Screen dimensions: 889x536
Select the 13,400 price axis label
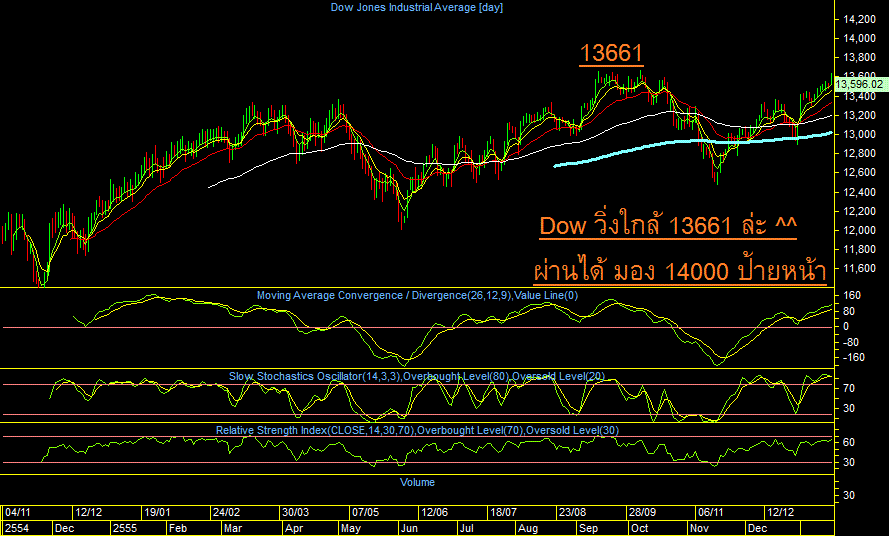[x=859, y=96]
